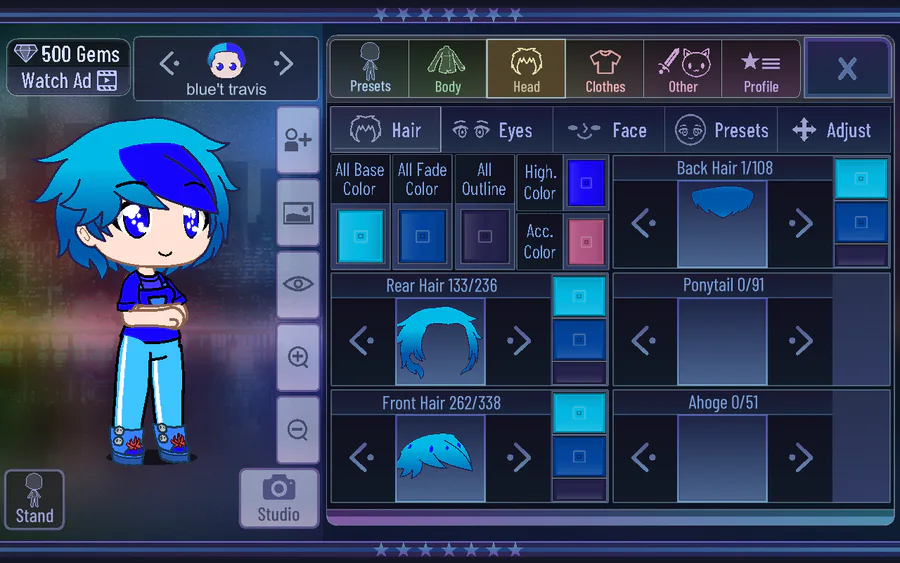Tap the Stand pose button
Screen dimensions: 900x563
[x=34, y=499]
